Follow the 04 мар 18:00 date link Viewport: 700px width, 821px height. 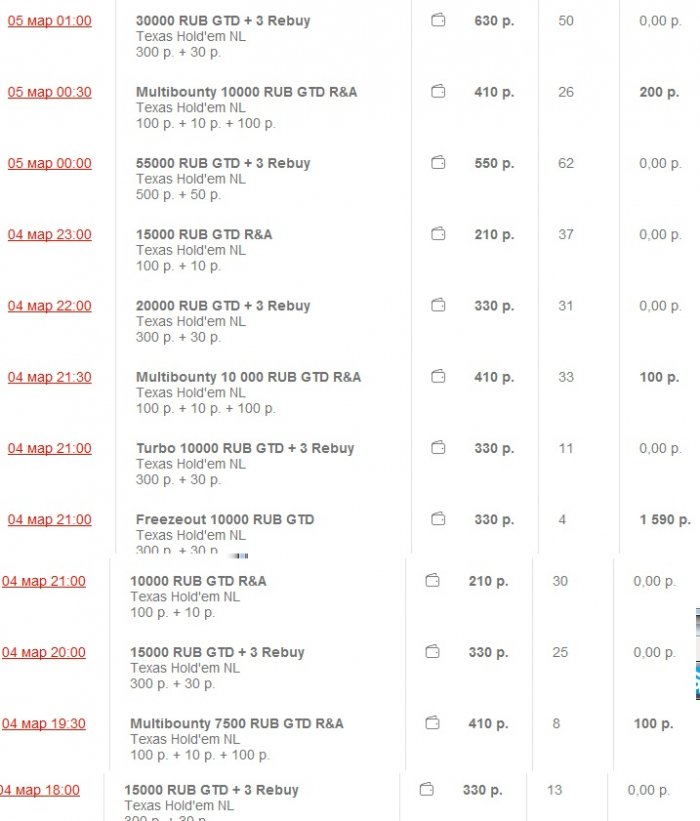(39, 790)
